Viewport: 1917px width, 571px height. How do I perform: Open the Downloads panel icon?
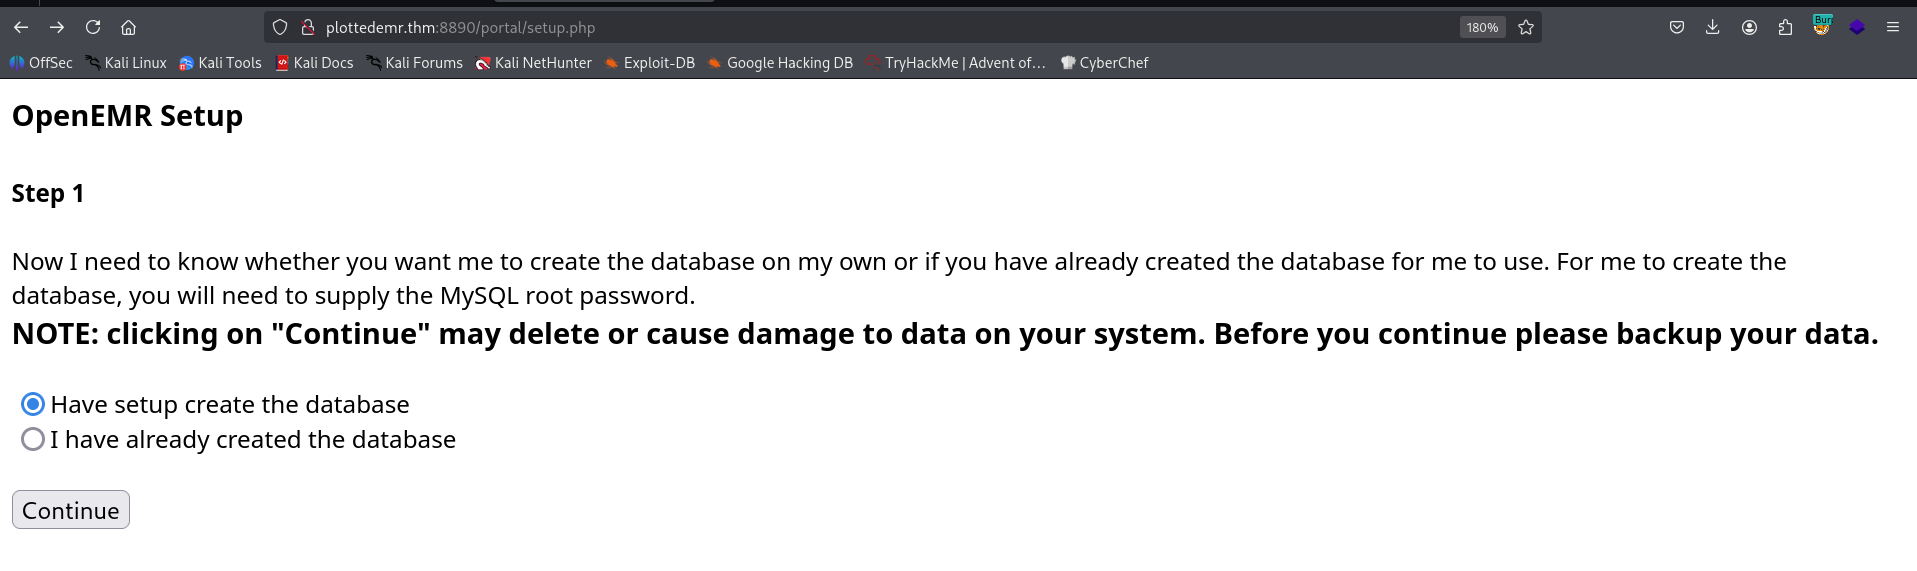[x=1713, y=27]
